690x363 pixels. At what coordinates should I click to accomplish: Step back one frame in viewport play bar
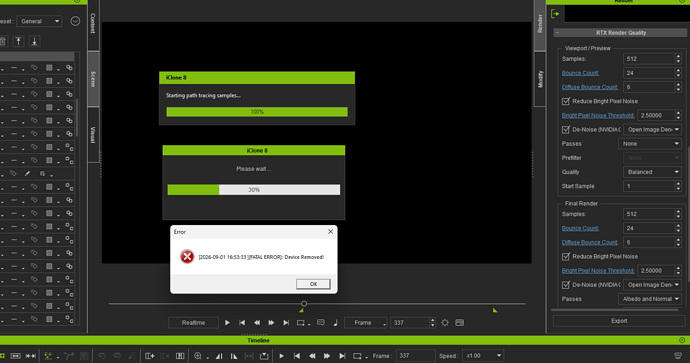coord(257,323)
